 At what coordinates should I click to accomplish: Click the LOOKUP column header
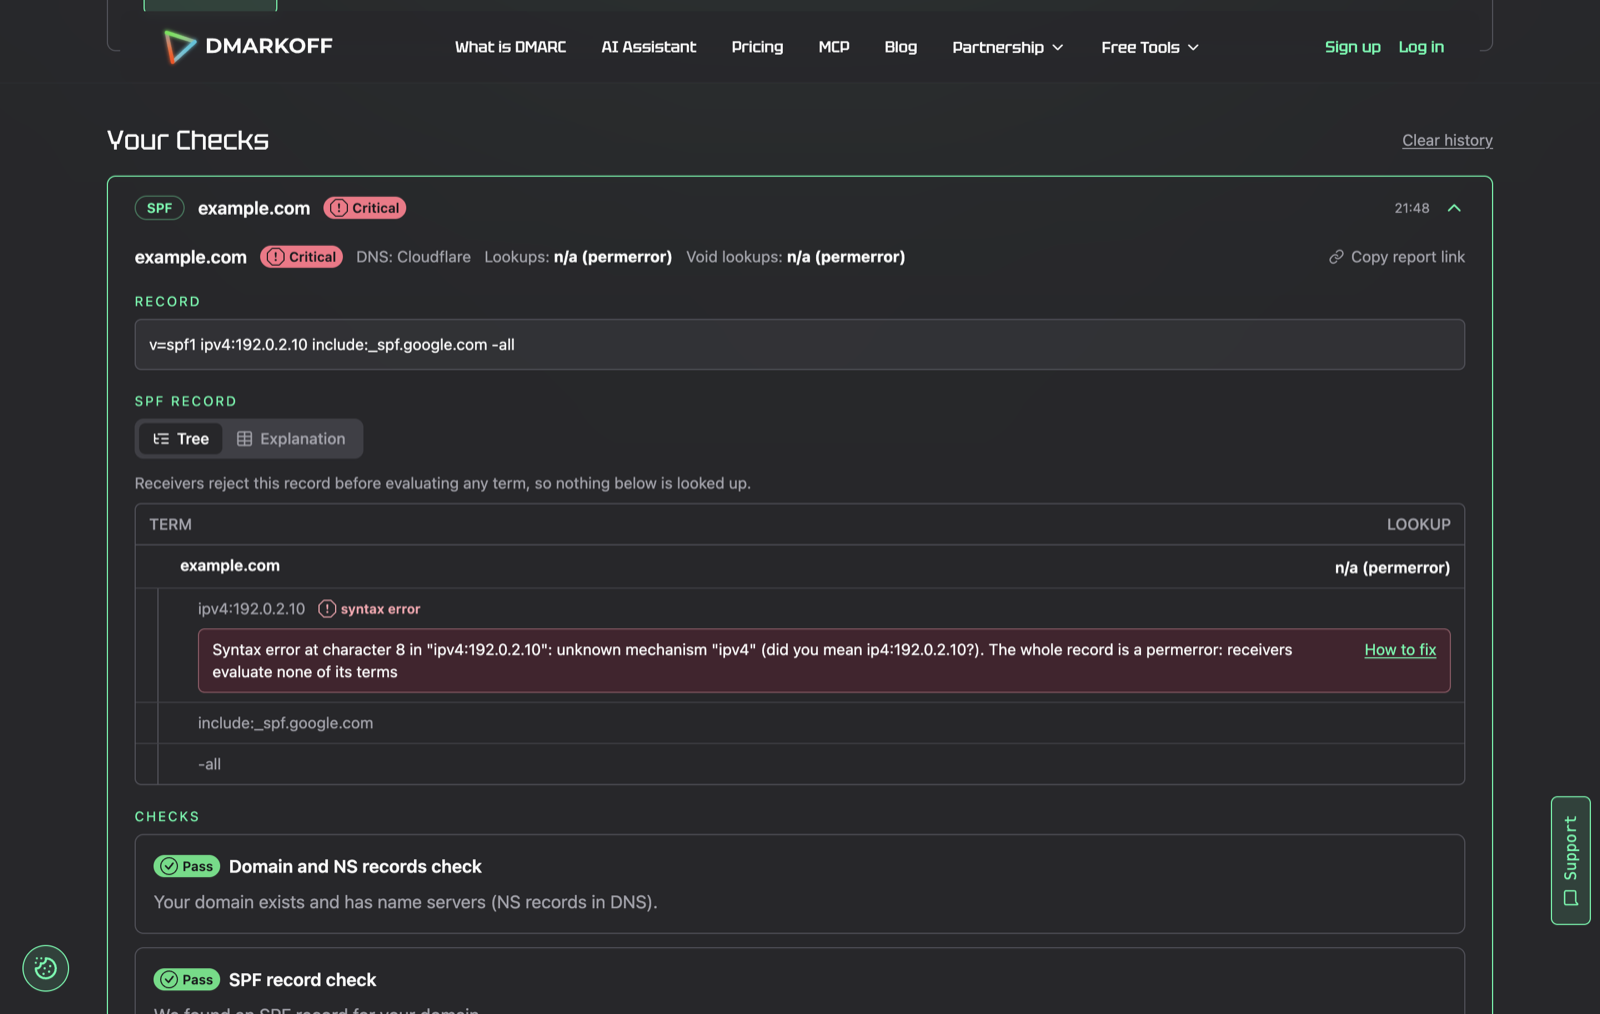point(1418,524)
